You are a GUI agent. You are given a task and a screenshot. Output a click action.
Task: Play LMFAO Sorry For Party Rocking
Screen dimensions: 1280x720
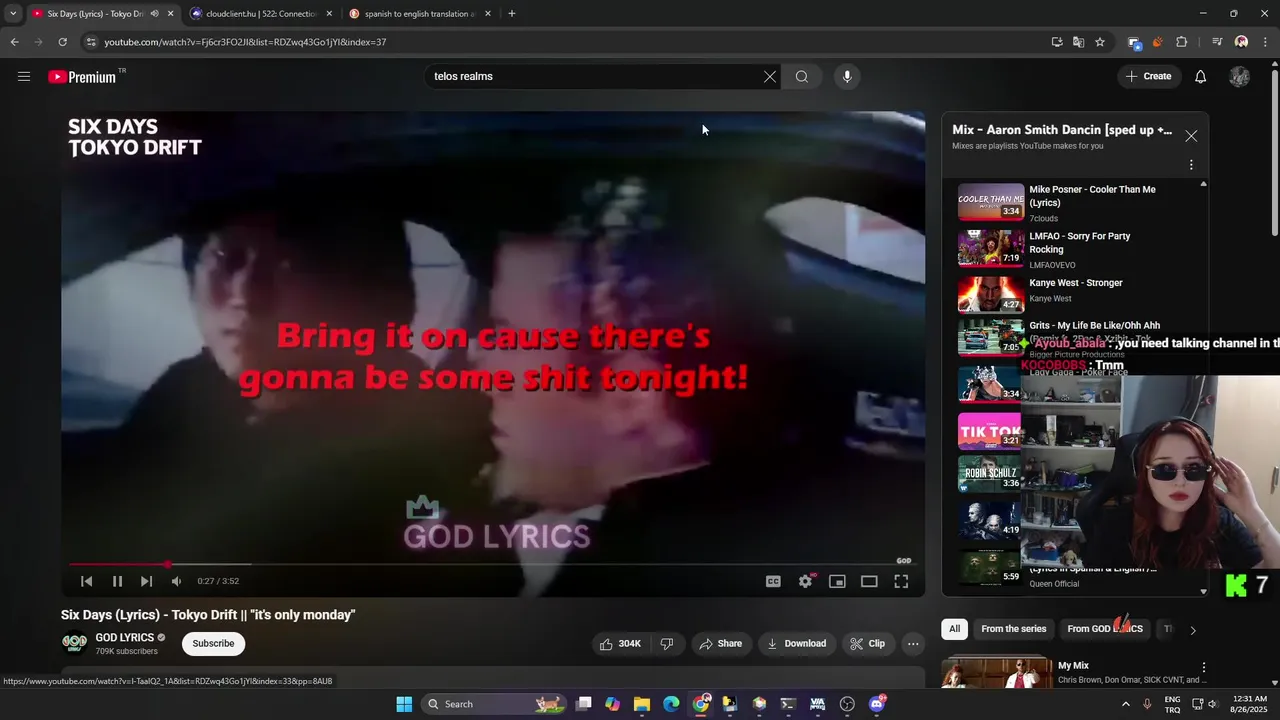tap(991, 248)
